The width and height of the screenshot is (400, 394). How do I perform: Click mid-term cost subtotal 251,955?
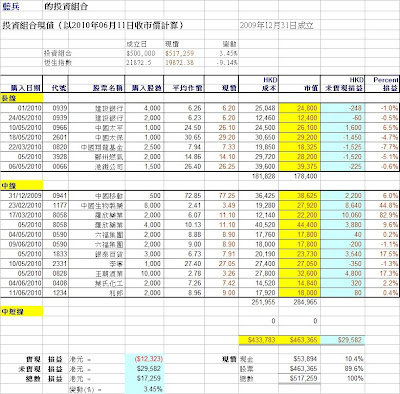point(259,302)
